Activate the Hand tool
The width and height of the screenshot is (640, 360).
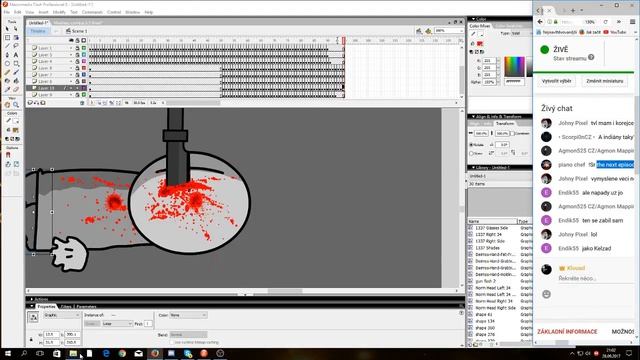(x=7, y=105)
